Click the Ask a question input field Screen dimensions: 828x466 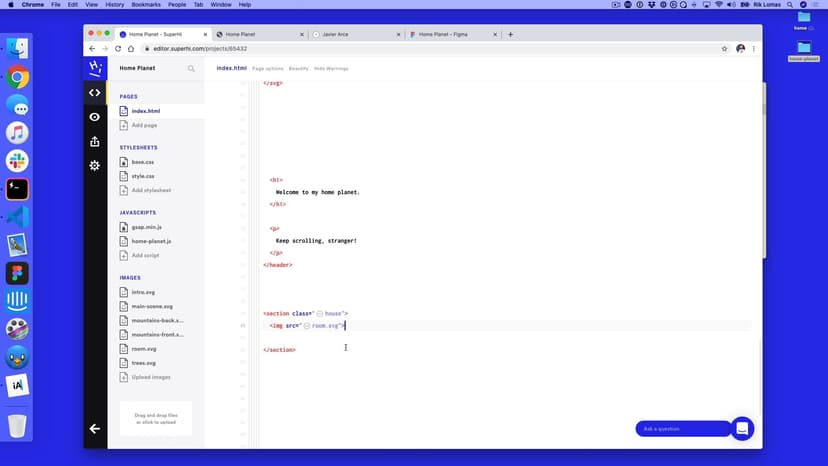point(683,429)
